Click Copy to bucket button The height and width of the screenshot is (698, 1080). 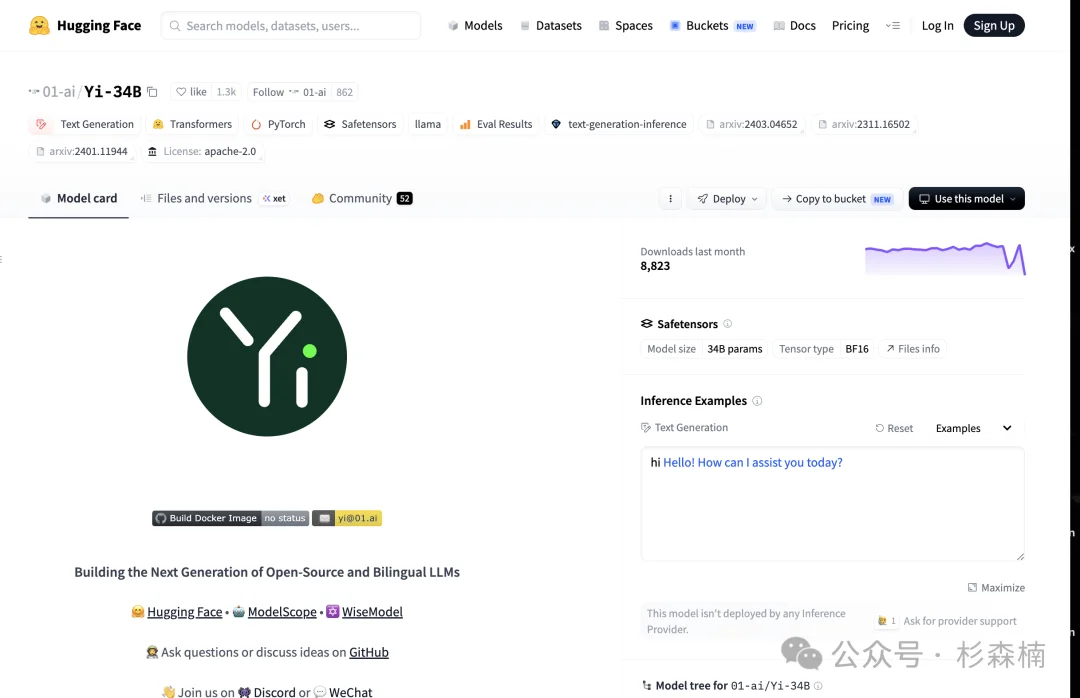tap(837, 198)
